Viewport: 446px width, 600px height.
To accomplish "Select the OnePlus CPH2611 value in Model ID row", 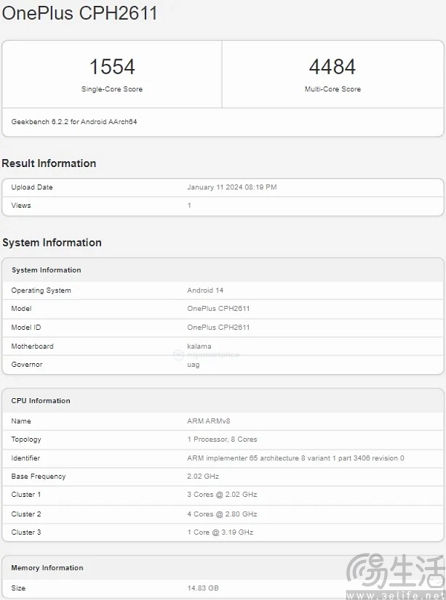I will click(x=218, y=328).
